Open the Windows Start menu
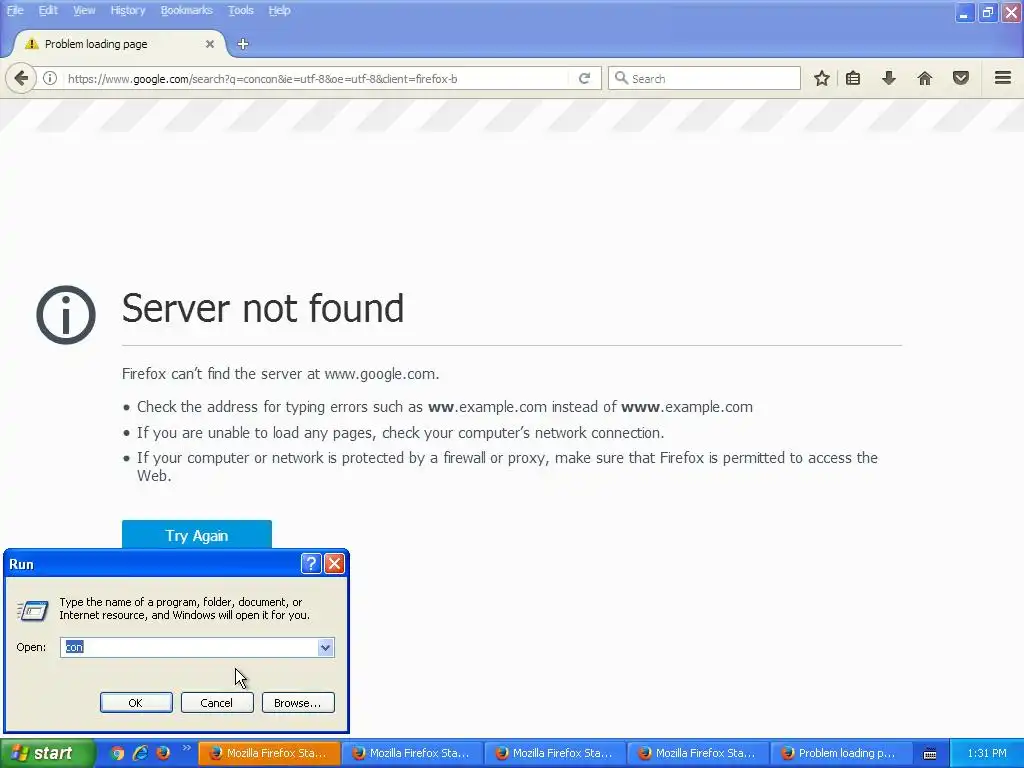Viewport: 1024px width, 768px height. [x=47, y=753]
